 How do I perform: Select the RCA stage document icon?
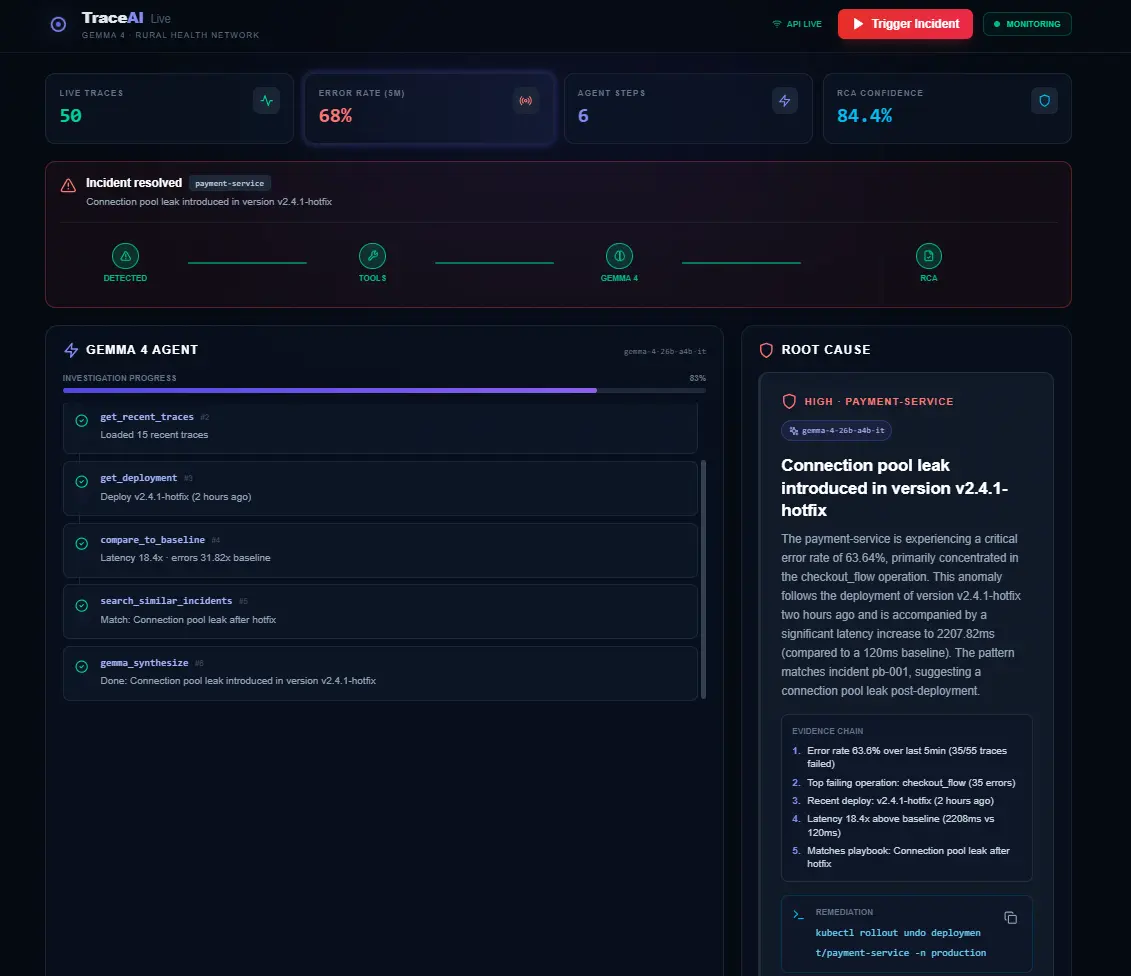tap(929, 256)
